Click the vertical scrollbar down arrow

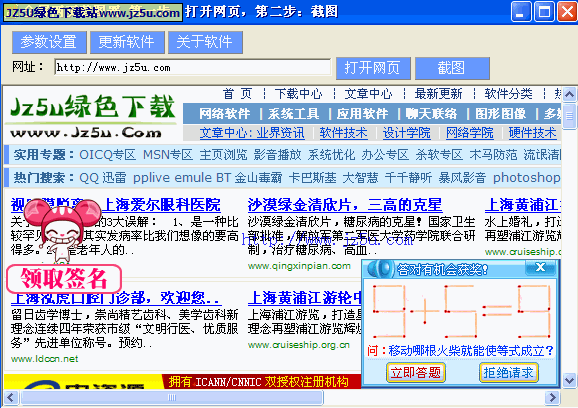pos(570,380)
